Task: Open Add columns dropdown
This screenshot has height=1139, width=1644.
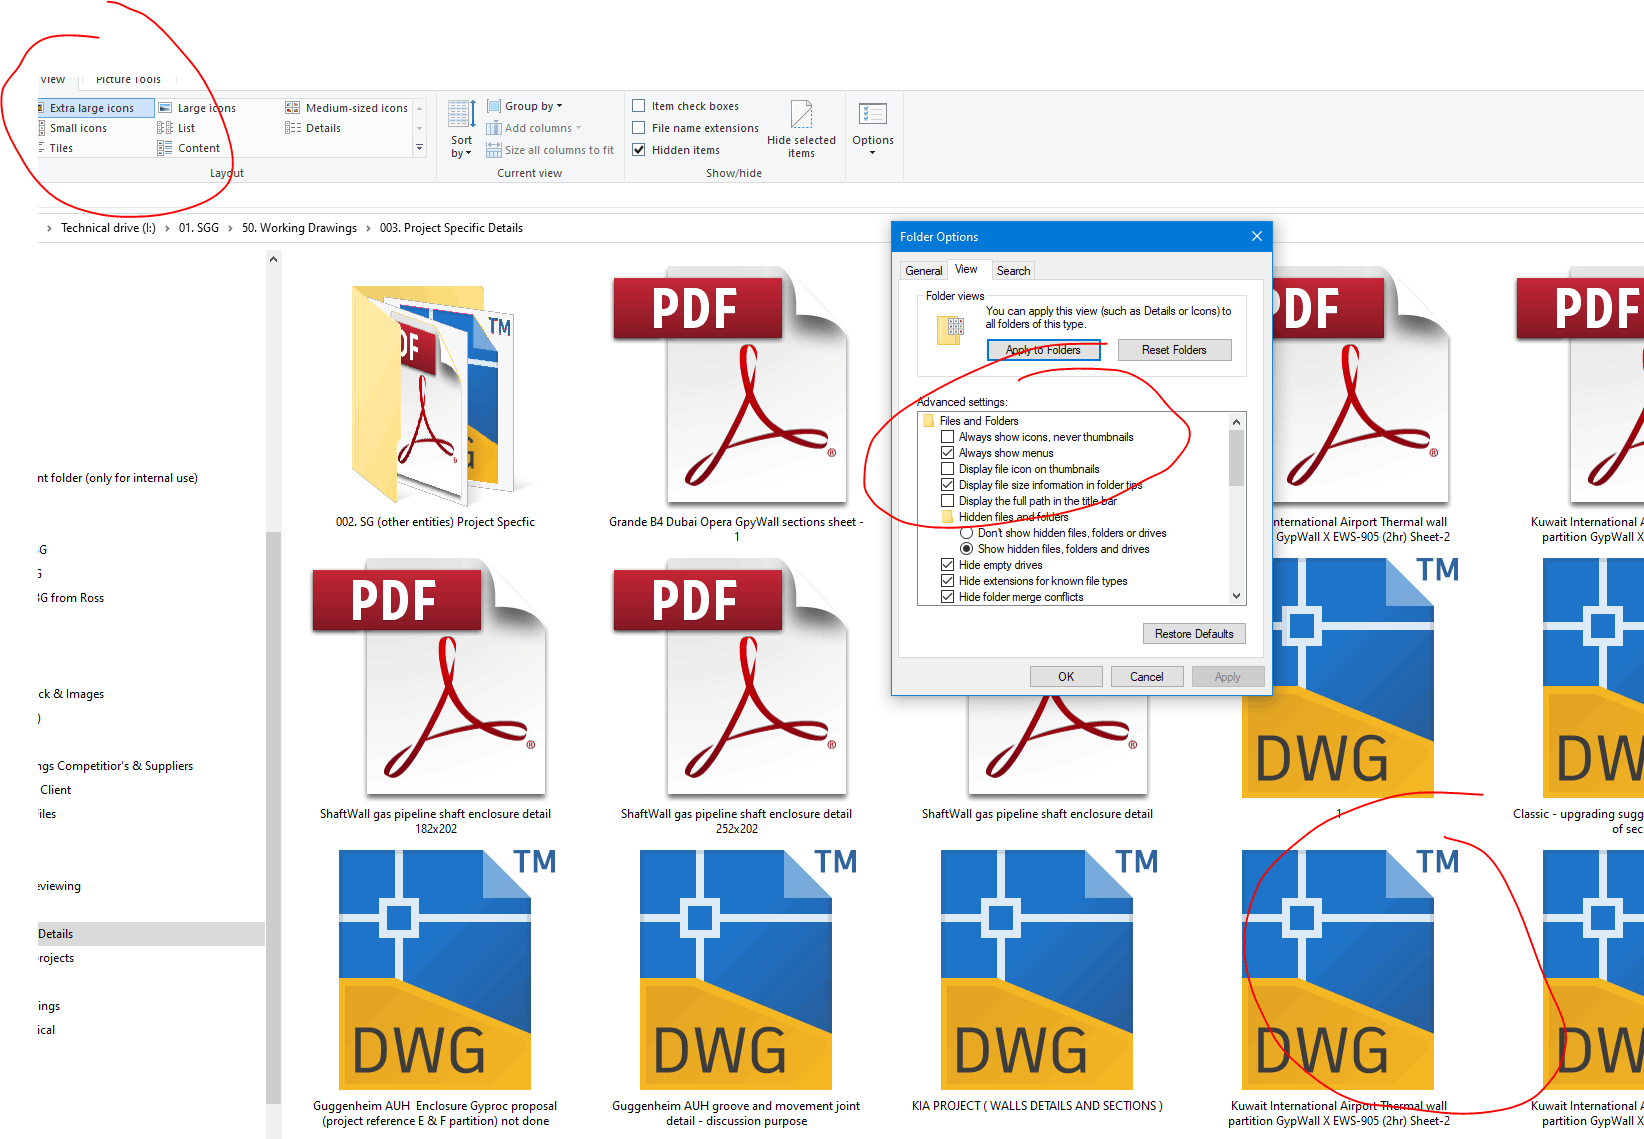Action: pyautogui.click(x=534, y=128)
